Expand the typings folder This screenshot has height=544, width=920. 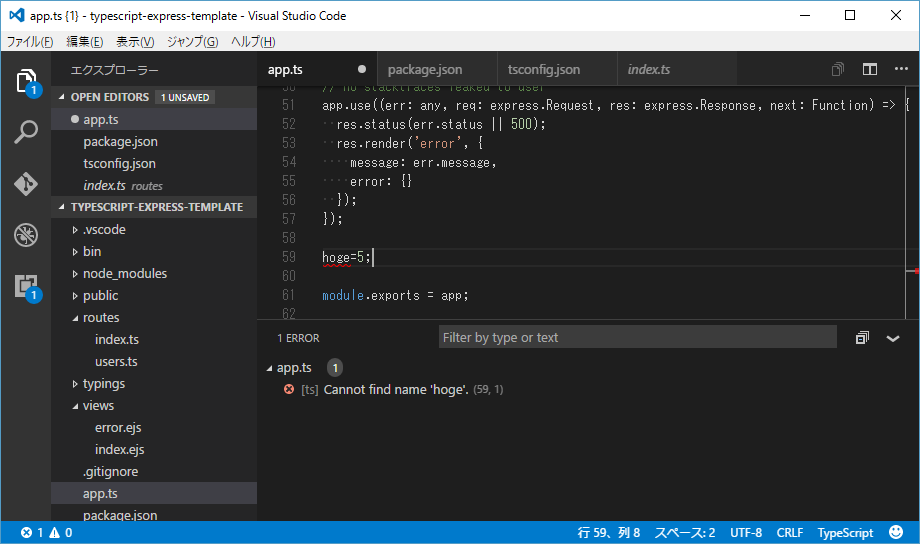click(75, 384)
